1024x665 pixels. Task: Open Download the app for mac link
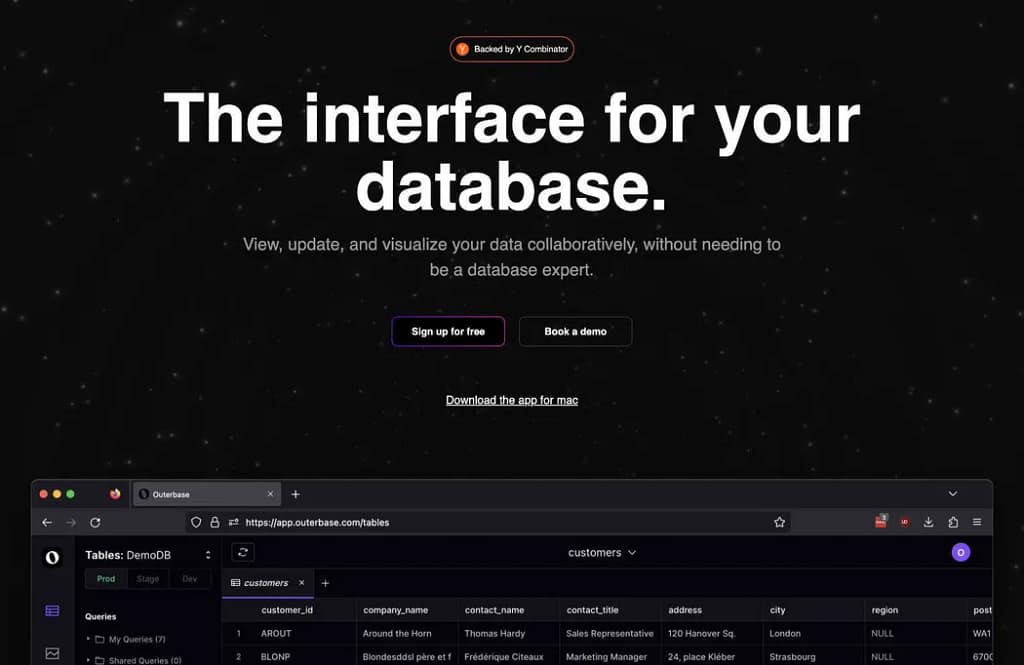[x=512, y=400]
